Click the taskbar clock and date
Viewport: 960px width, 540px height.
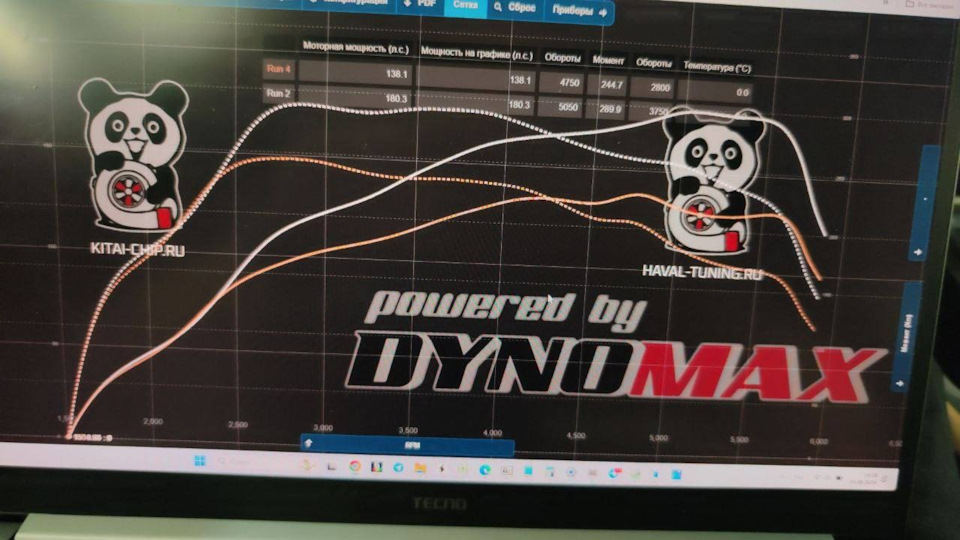[862, 479]
